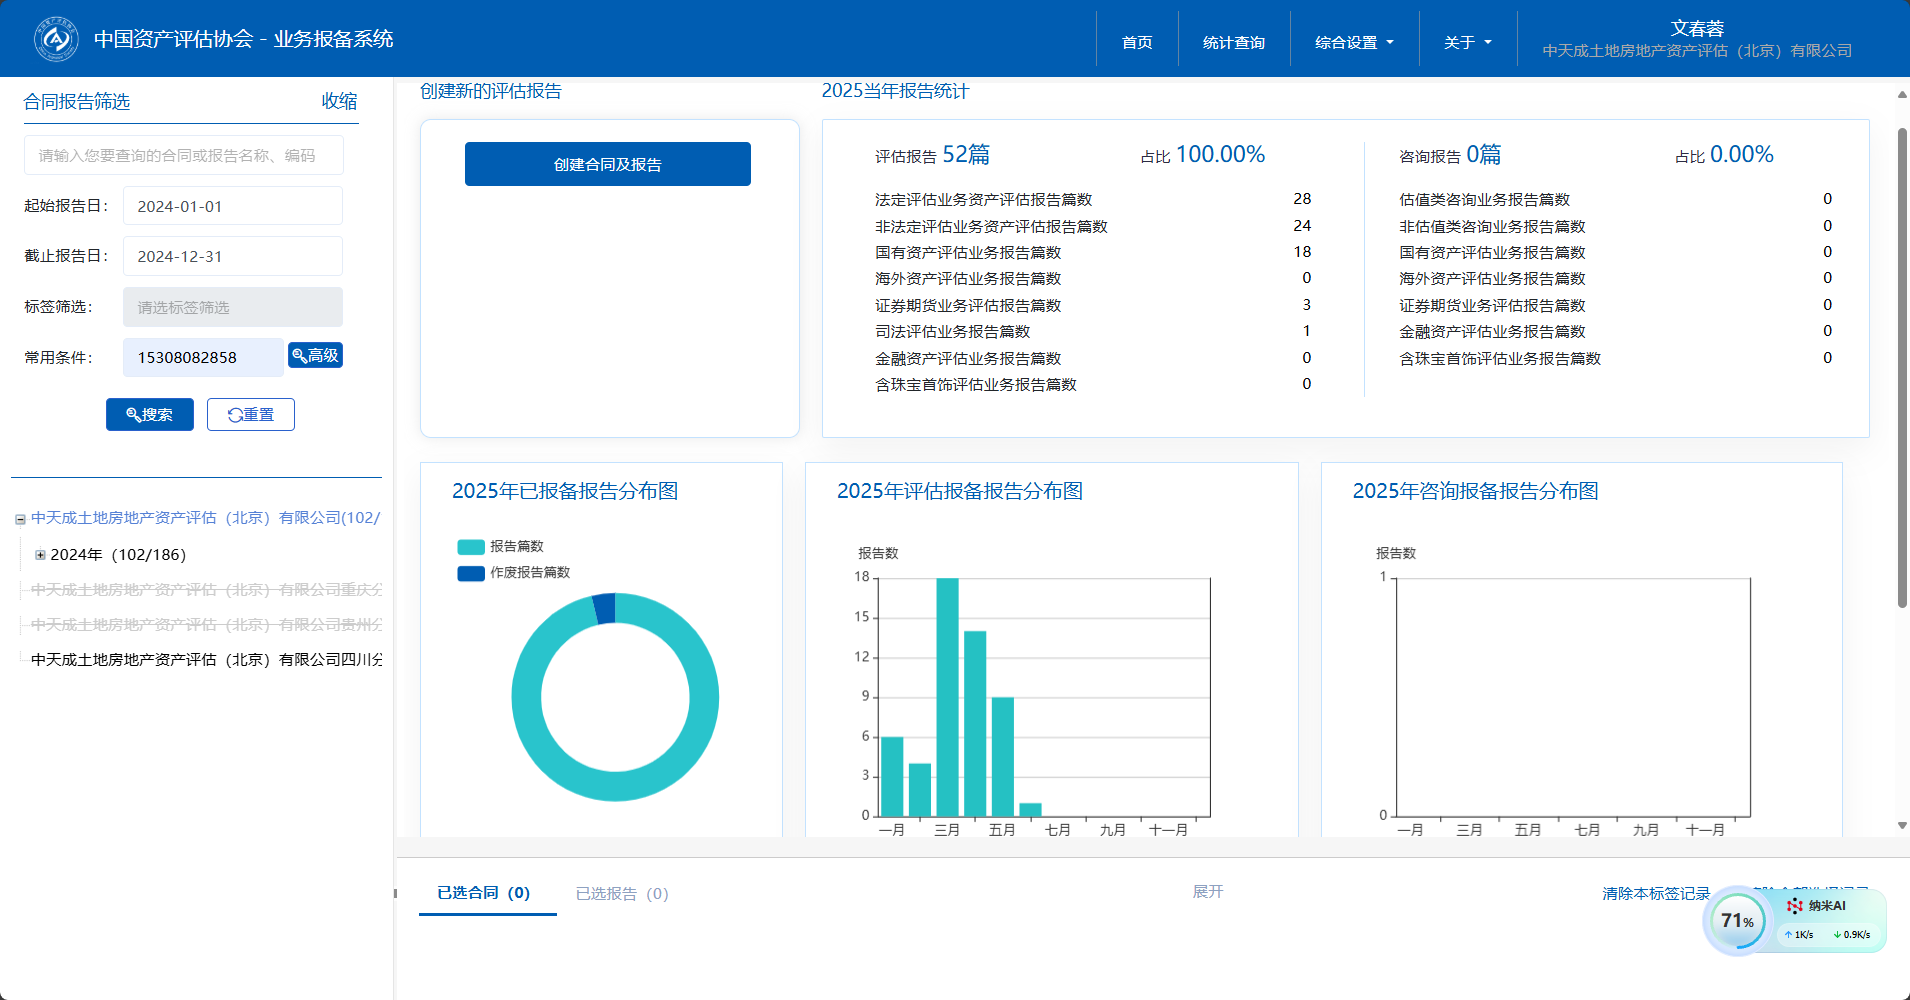Click the 纳米AI floating widget icon
The image size is (1910, 1000).
click(x=1795, y=906)
